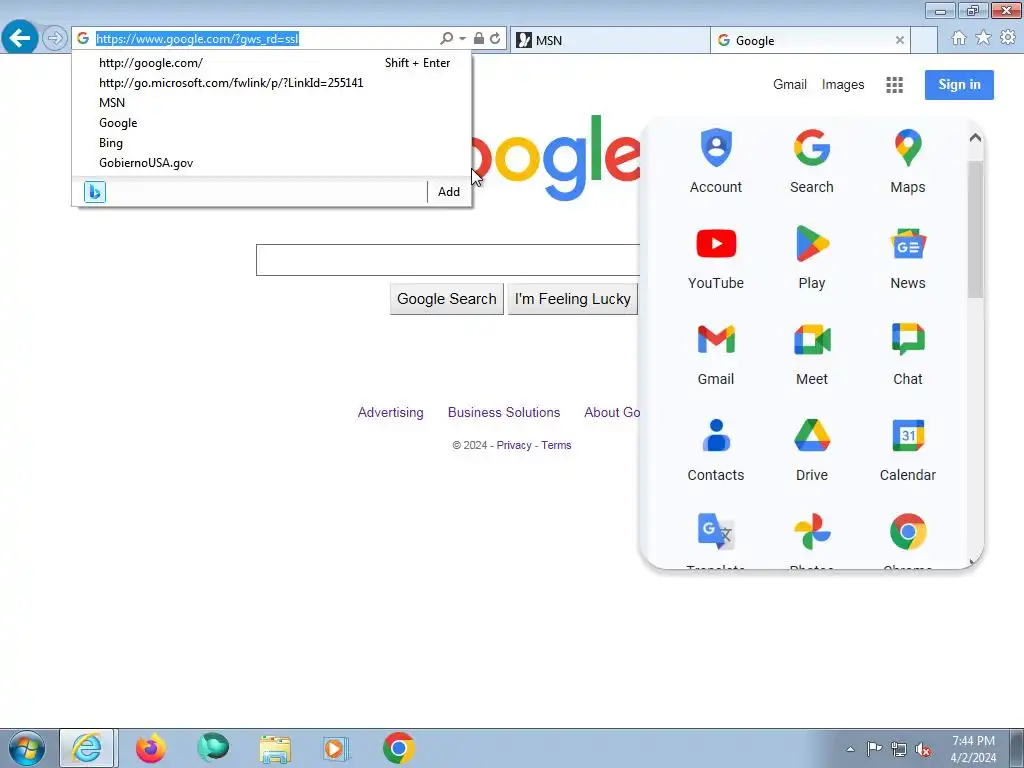Open Account in the apps panel
Image resolution: width=1024 pixels, height=768 pixels.
(x=716, y=161)
